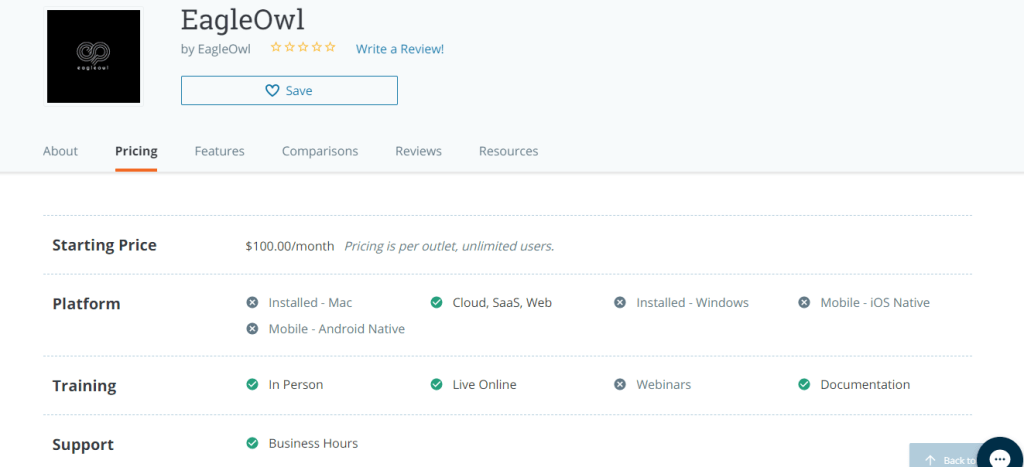
Task: Click the Installed - Mac text
Action: (x=310, y=302)
